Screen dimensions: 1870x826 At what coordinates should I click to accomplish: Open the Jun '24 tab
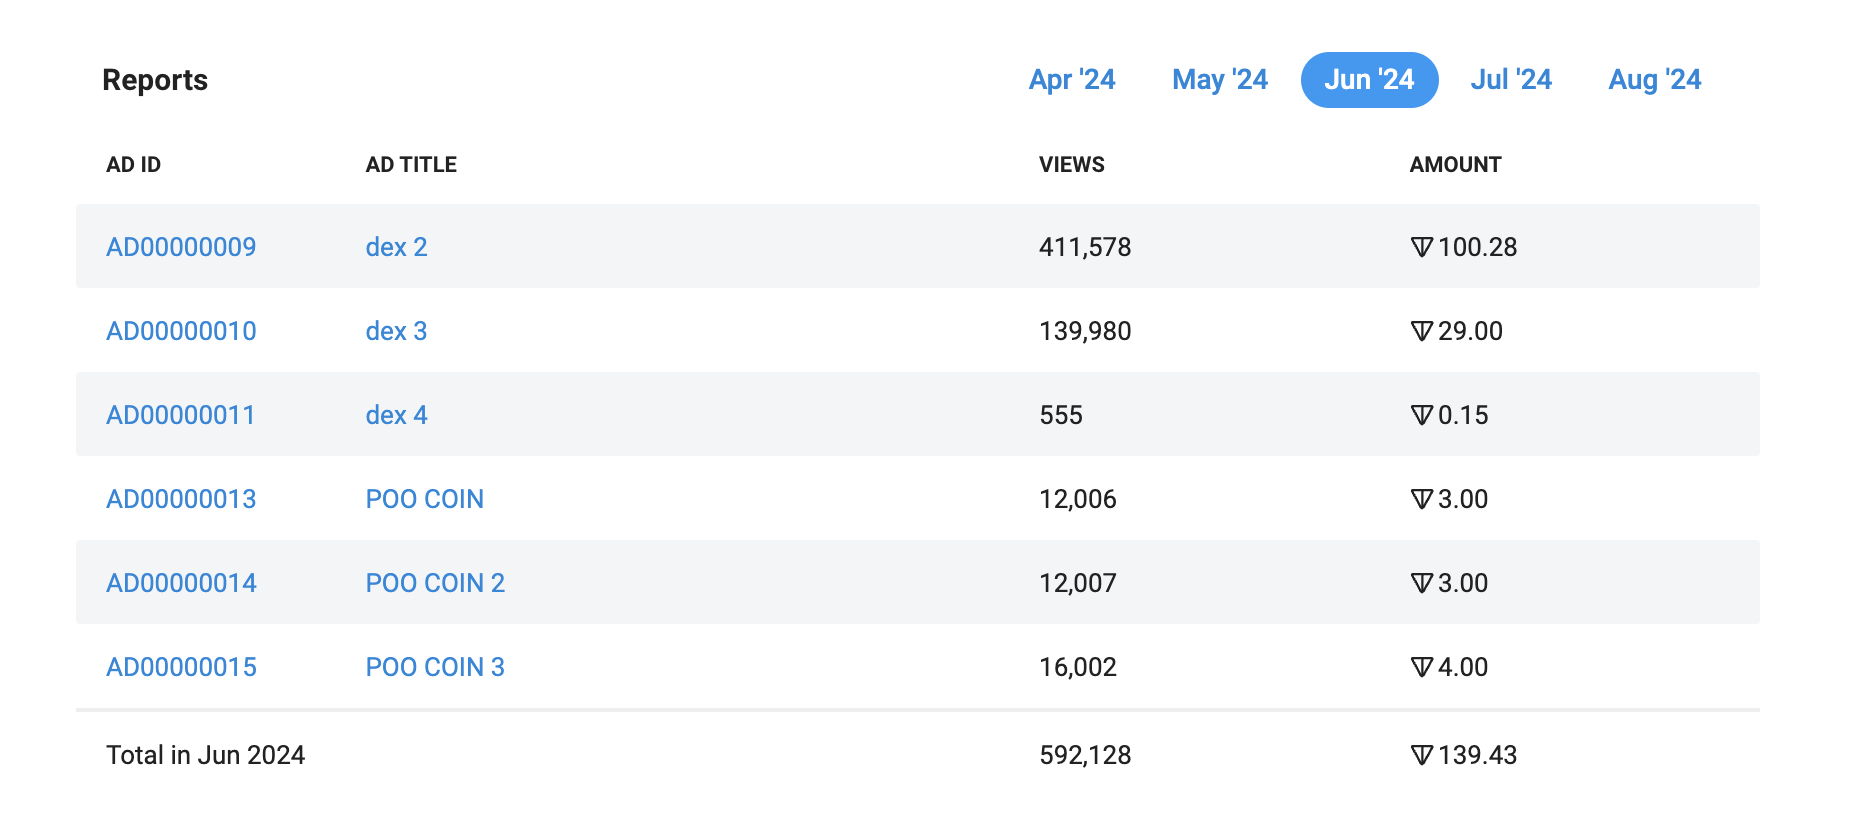pos(1369,80)
